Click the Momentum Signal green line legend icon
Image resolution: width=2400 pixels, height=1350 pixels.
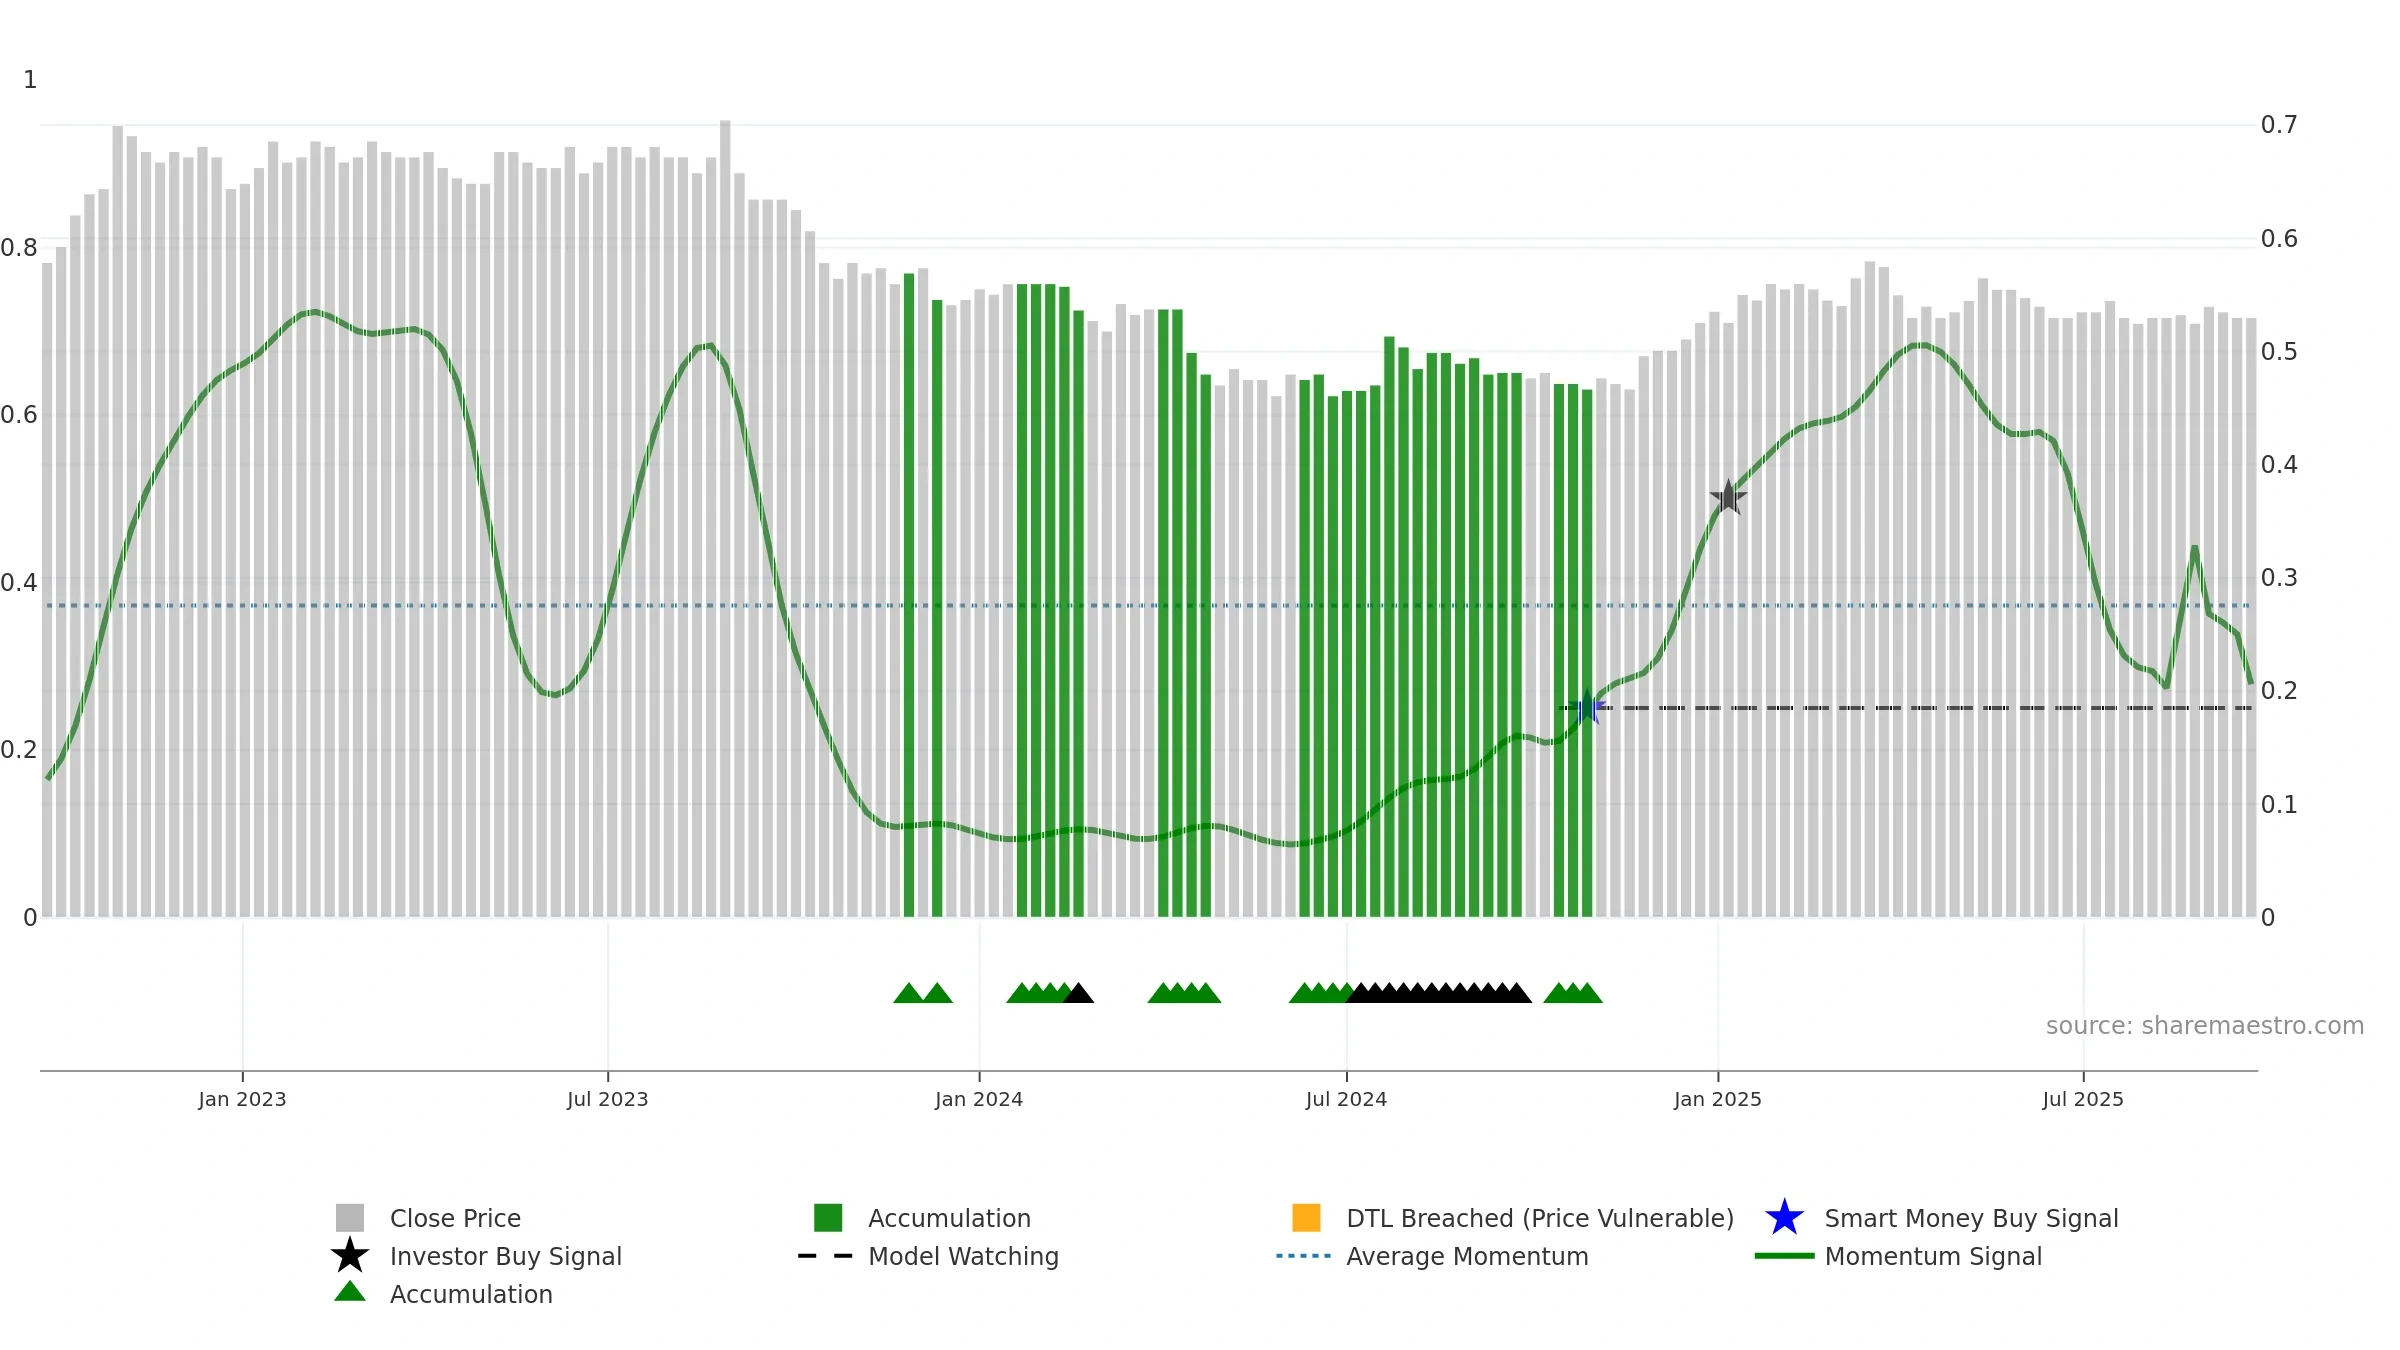[x=1784, y=1256]
